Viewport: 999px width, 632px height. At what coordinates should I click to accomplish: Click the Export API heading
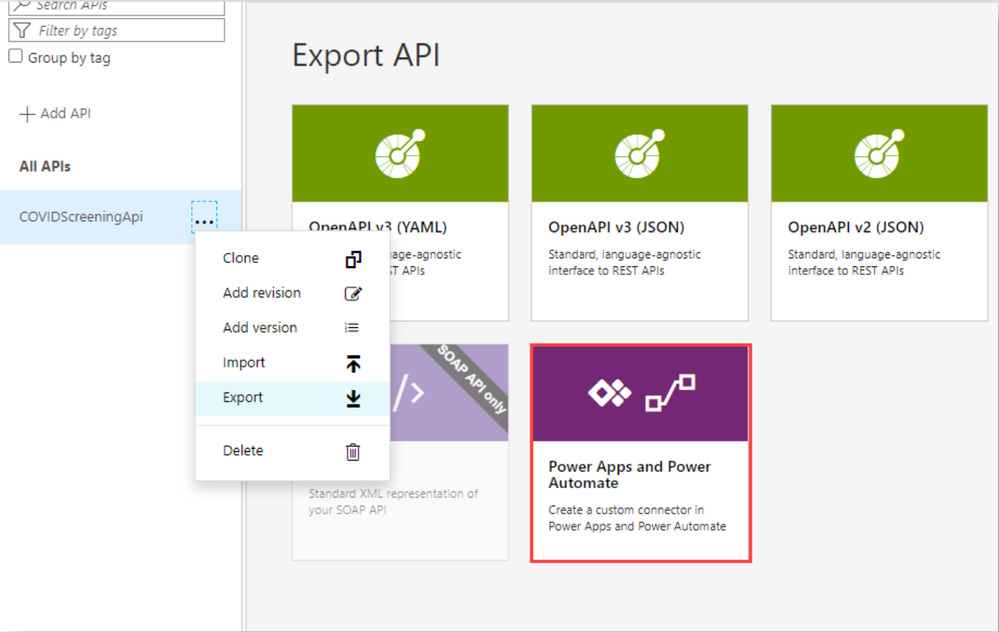point(366,55)
